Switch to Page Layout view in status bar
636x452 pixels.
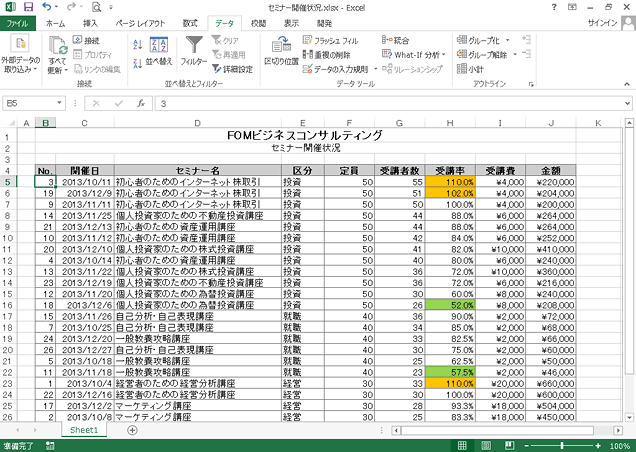point(486,446)
